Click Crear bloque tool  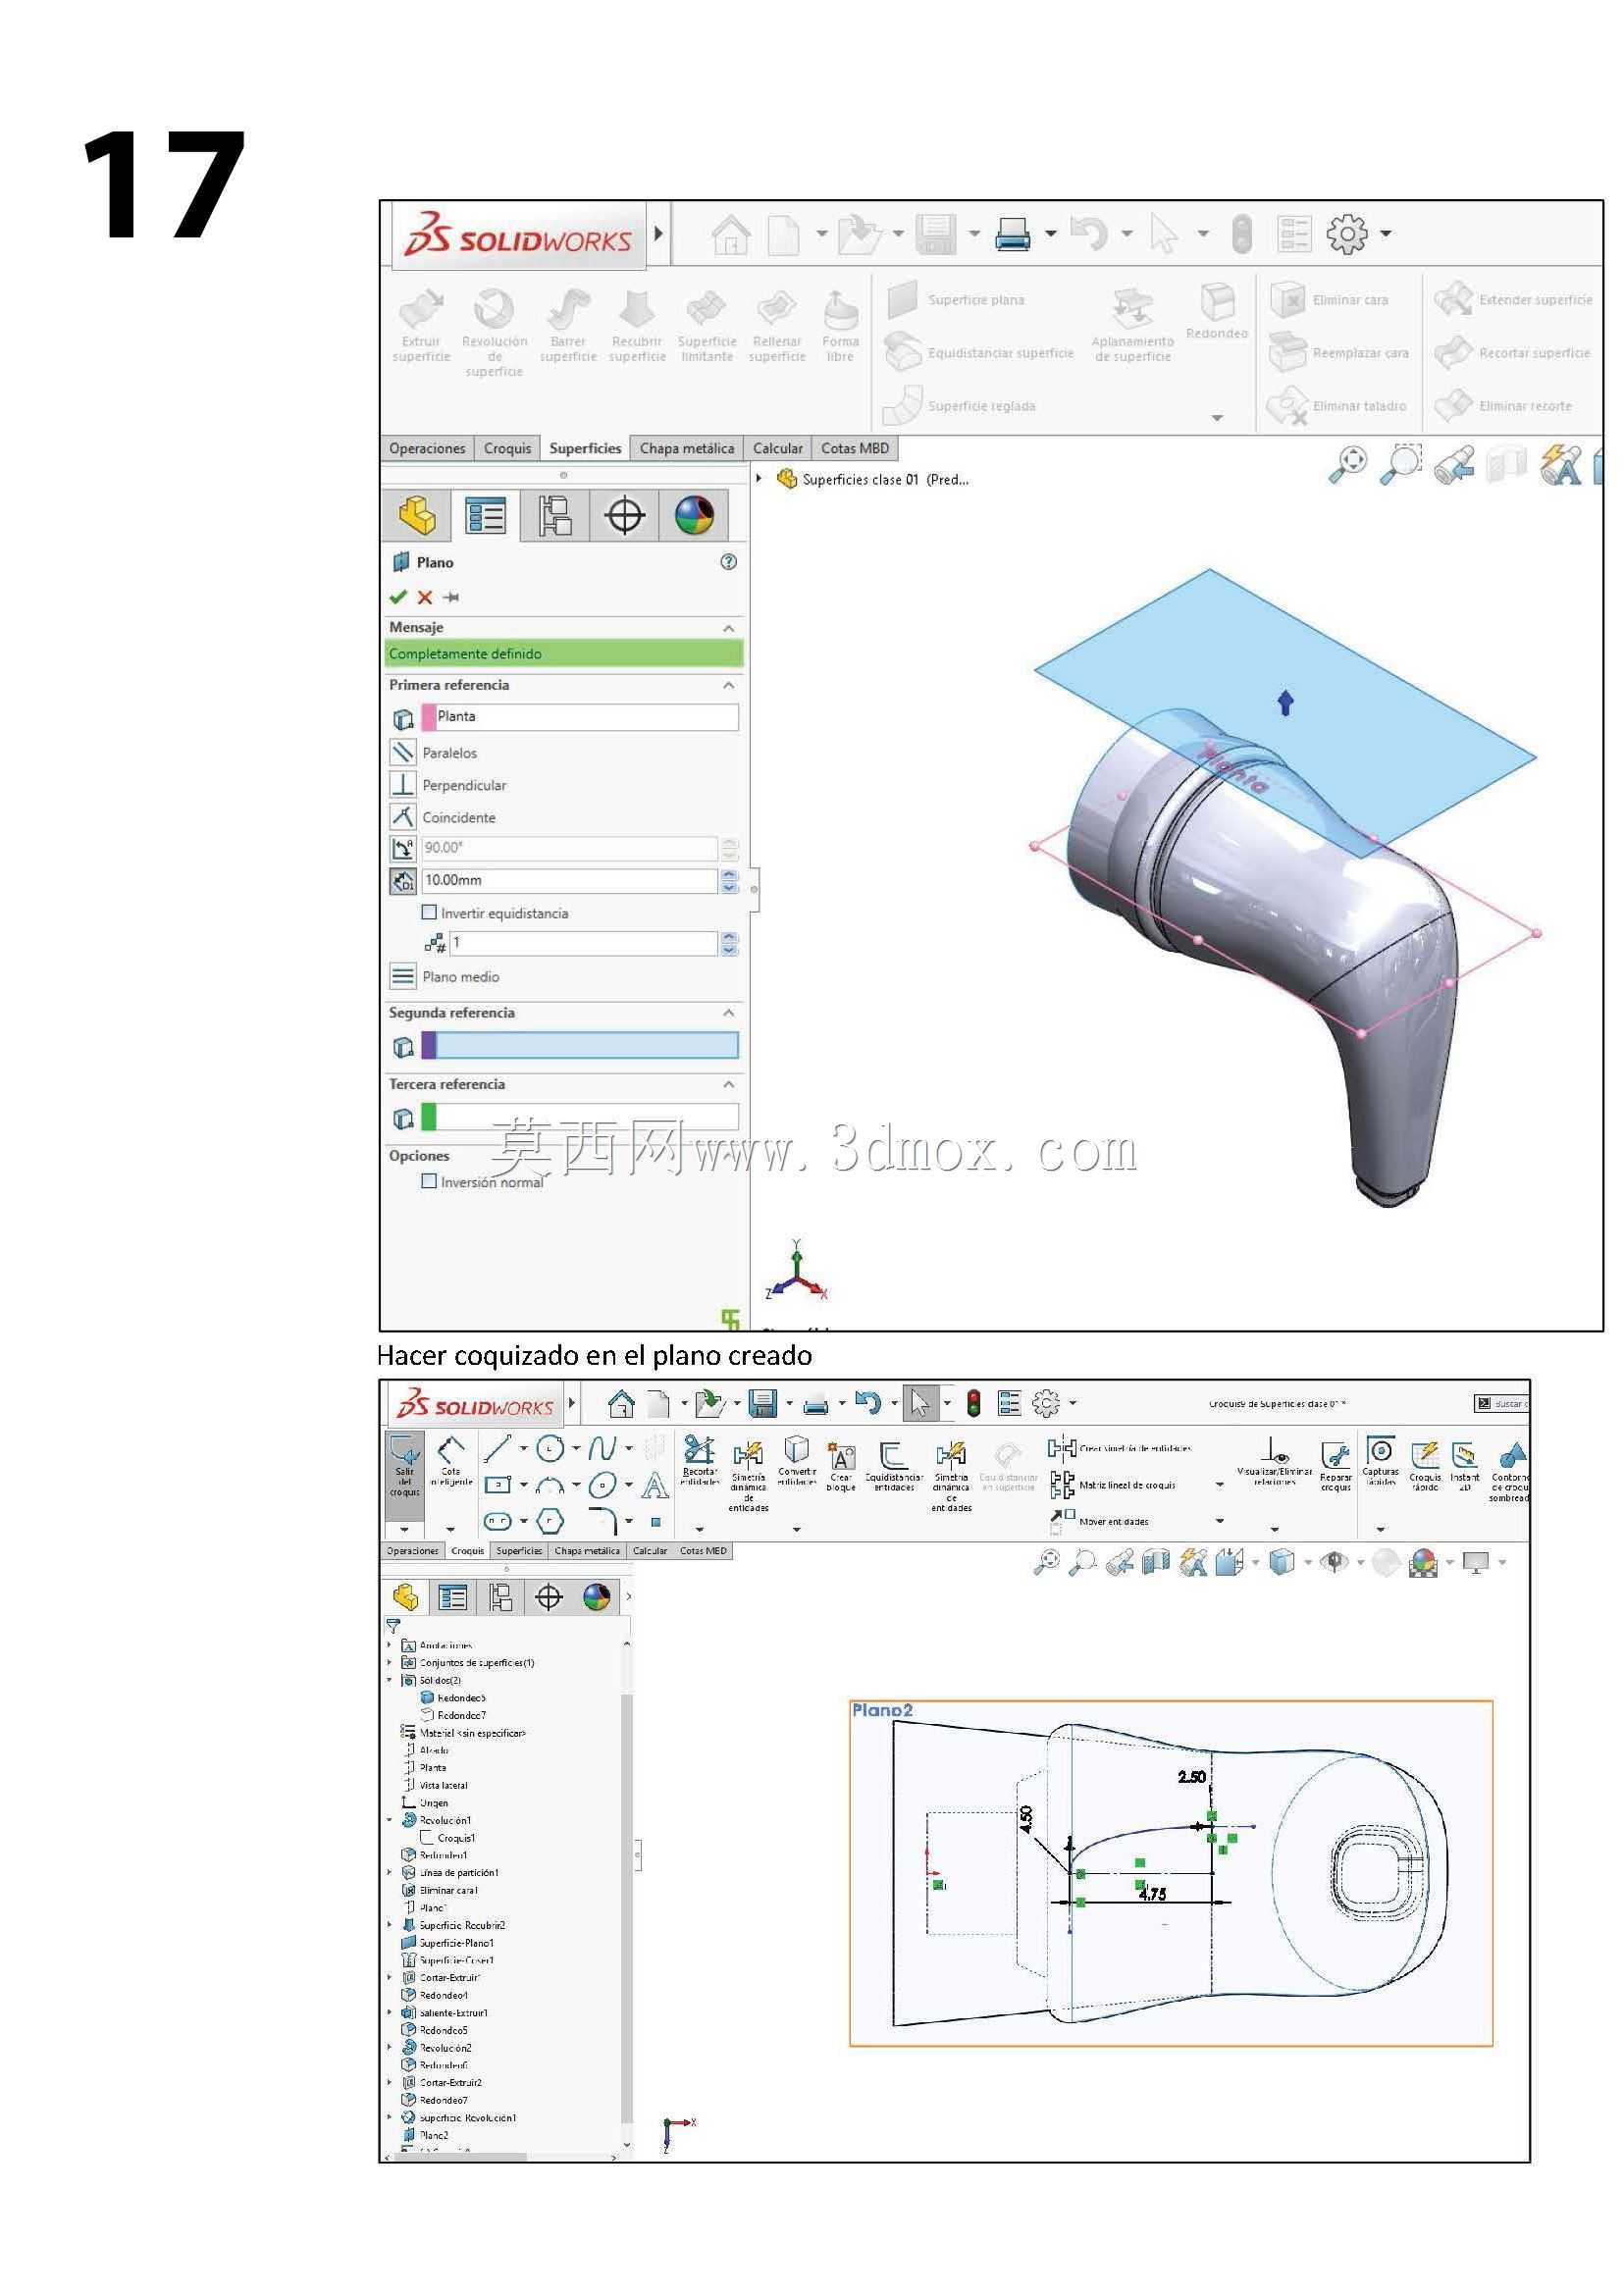tap(841, 1466)
